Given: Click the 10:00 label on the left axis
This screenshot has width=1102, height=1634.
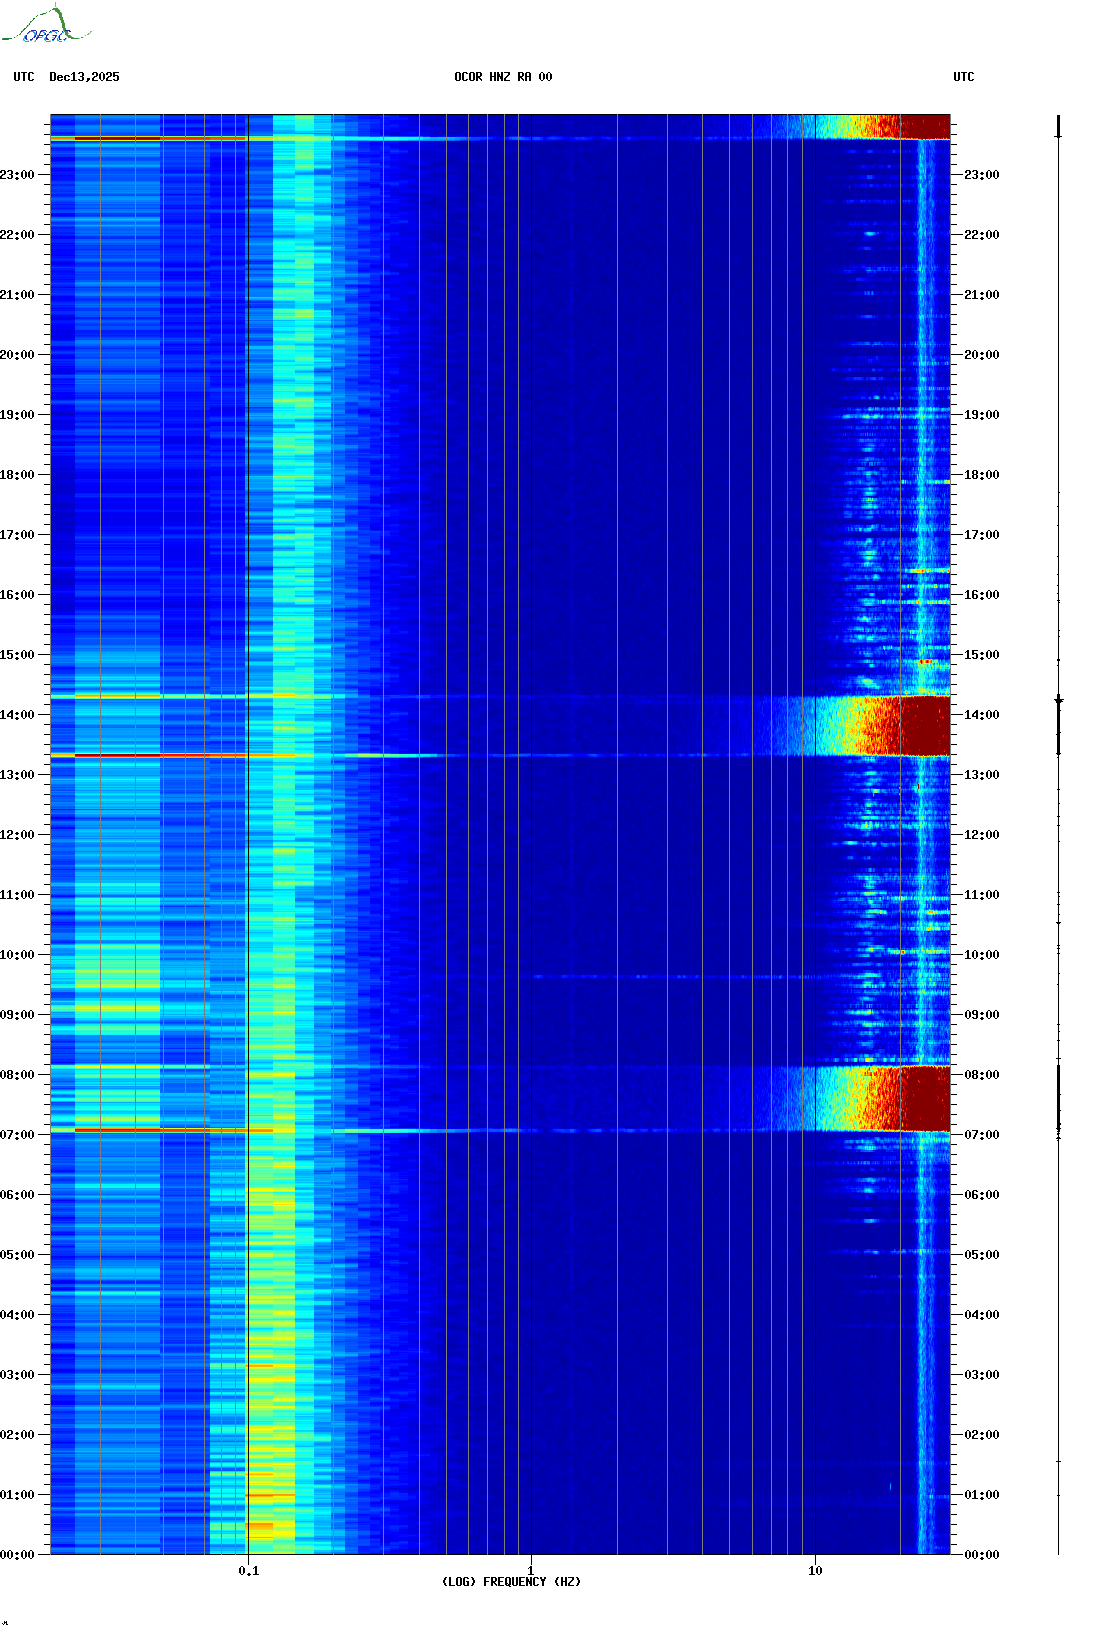Looking at the screenshot, I should [17, 955].
